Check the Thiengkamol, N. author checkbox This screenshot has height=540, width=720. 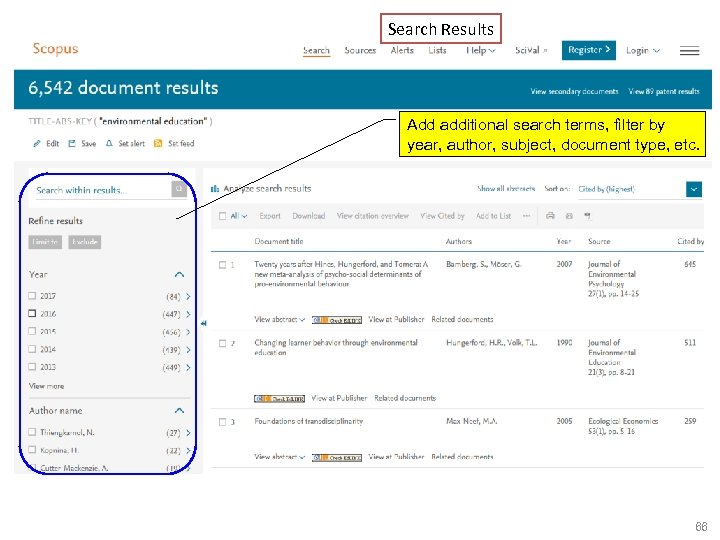(32, 432)
